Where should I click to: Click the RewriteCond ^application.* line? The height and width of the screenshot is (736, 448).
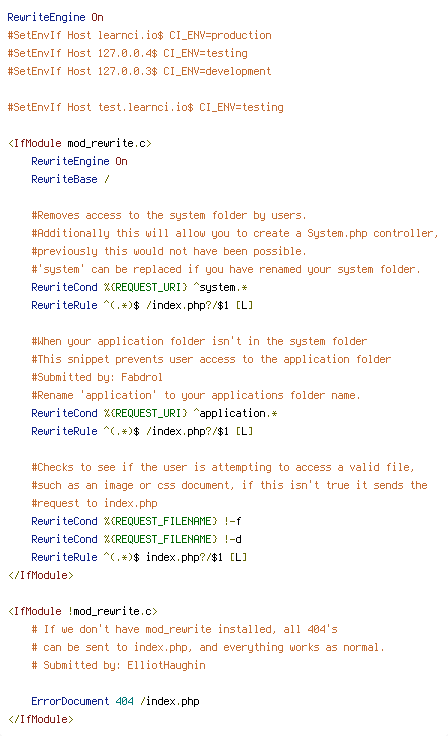154,413
